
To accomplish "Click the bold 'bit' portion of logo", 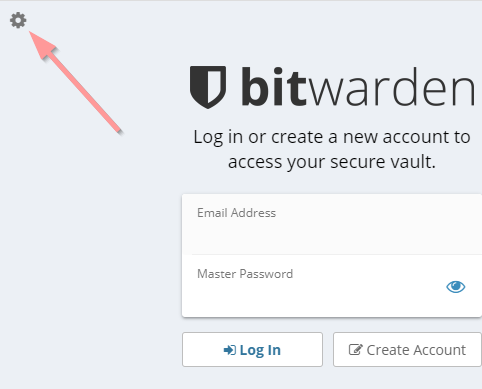I will coord(273,86).
